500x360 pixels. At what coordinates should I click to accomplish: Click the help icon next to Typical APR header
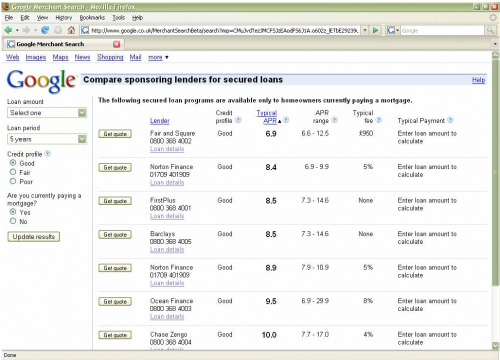click(x=286, y=120)
